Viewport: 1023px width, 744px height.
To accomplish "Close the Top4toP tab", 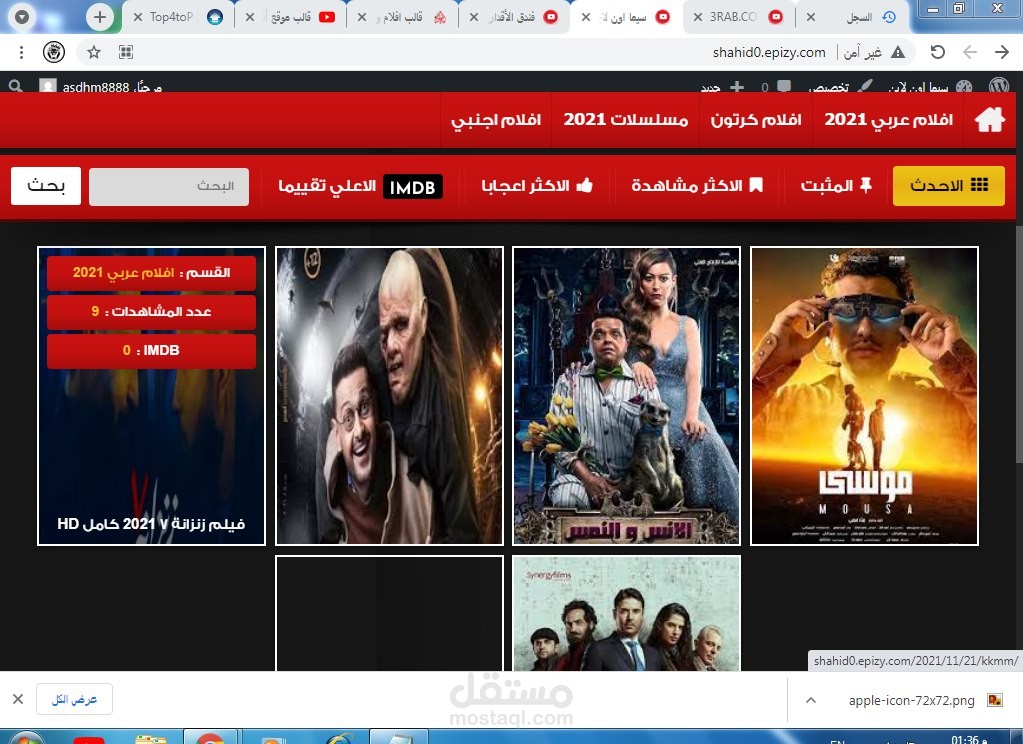I will [x=138, y=17].
